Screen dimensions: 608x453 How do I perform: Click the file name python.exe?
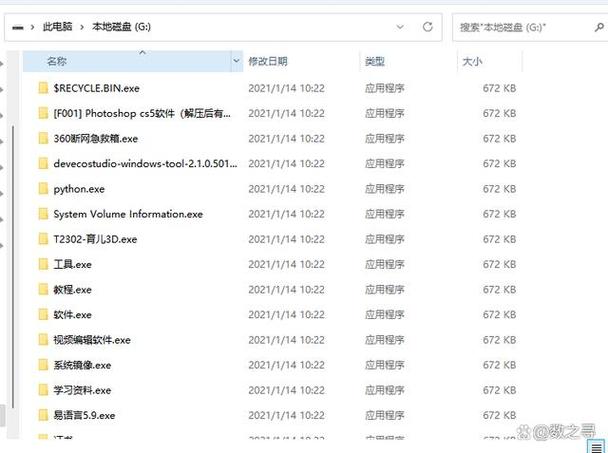click(x=79, y=189)
